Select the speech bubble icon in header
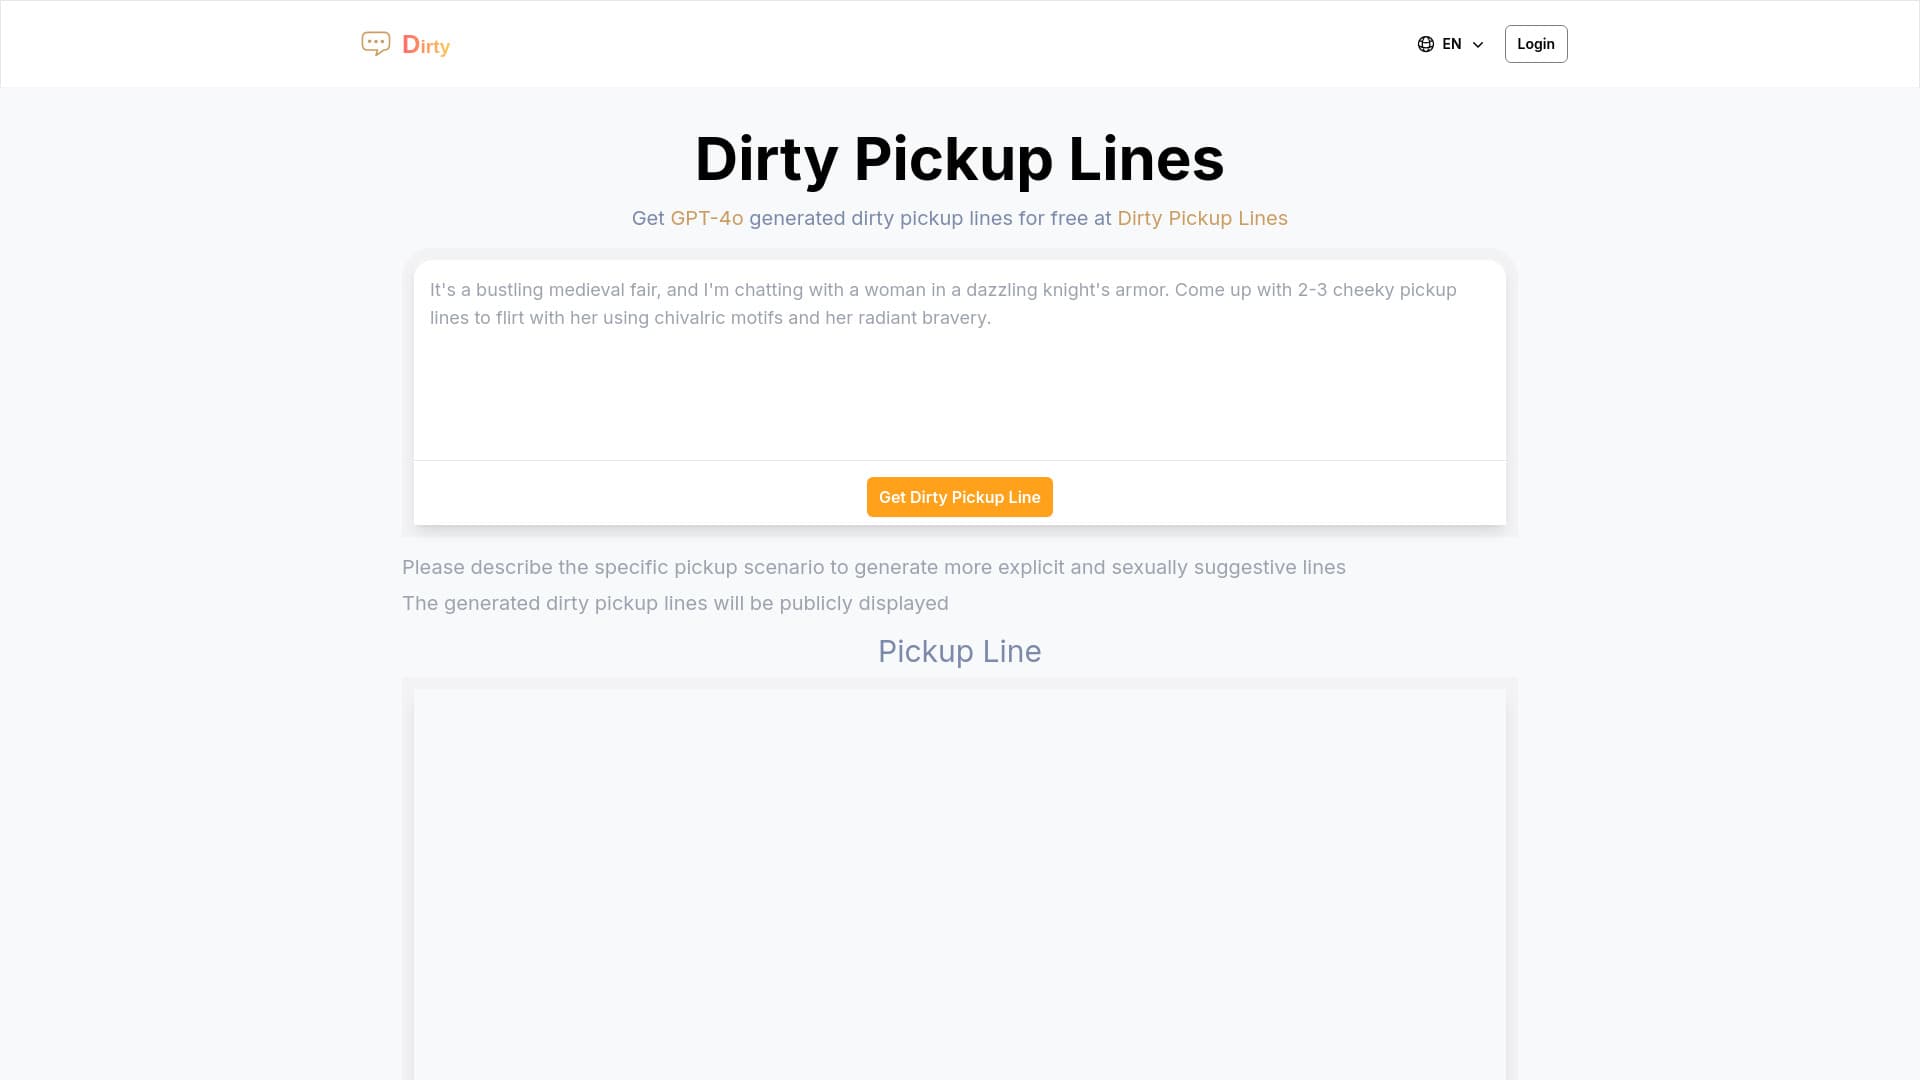The image size is (1920, 1080). point(375,43)
